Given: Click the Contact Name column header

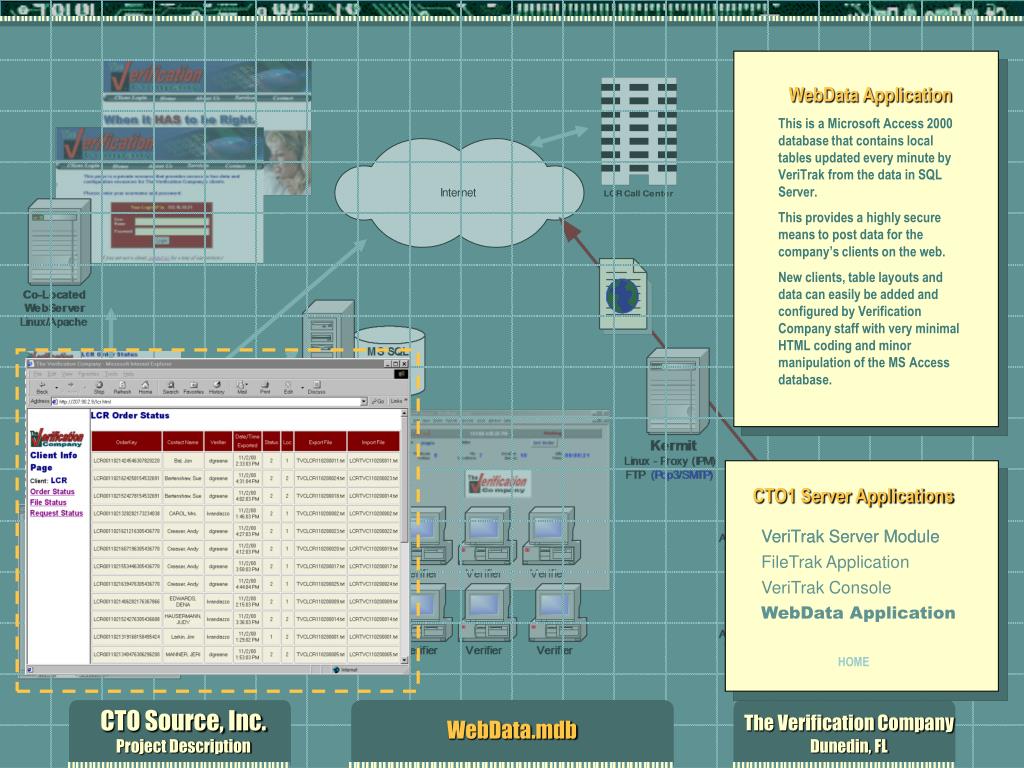Looking at the screenshot, I should click(x=182, y=441).
